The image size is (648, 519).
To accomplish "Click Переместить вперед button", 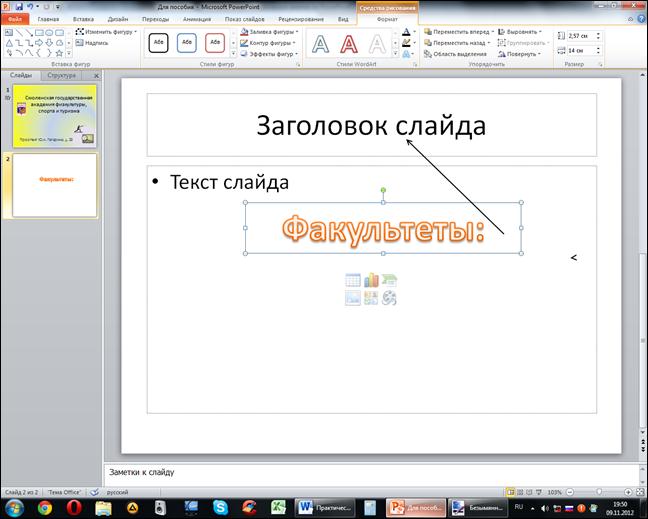I will (x=460, y=32).
